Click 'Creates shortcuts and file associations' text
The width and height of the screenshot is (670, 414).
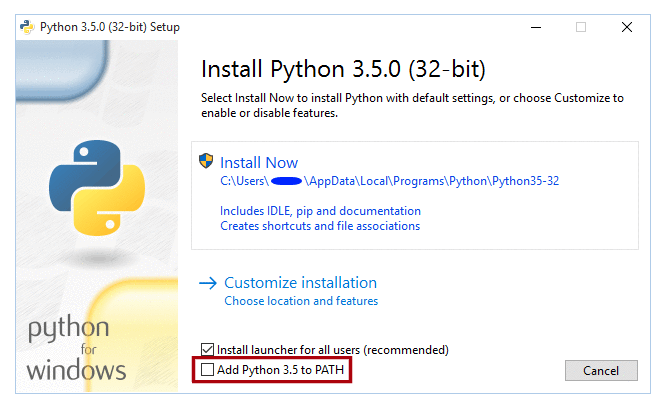pos(320,226)
